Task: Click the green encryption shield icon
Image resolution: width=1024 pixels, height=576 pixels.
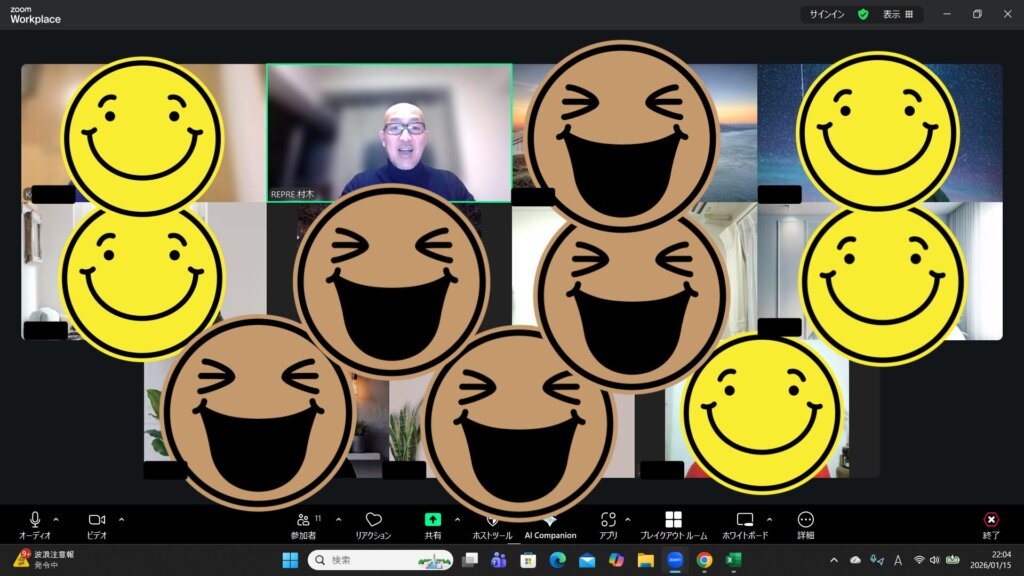Action: point(863,14)
